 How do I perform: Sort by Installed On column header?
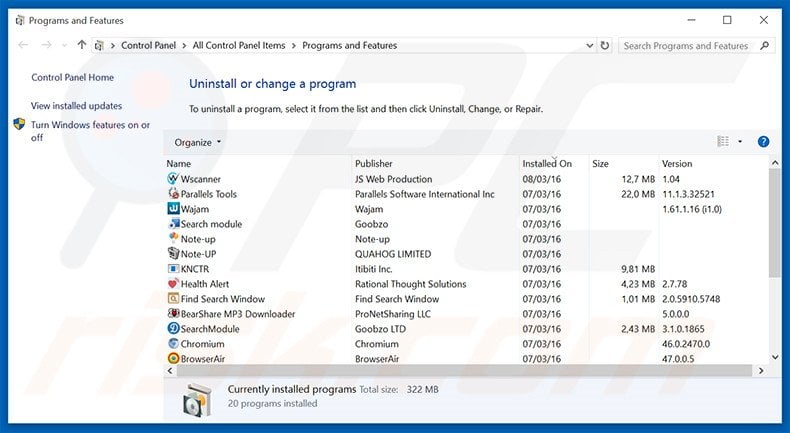click(547, 163)
